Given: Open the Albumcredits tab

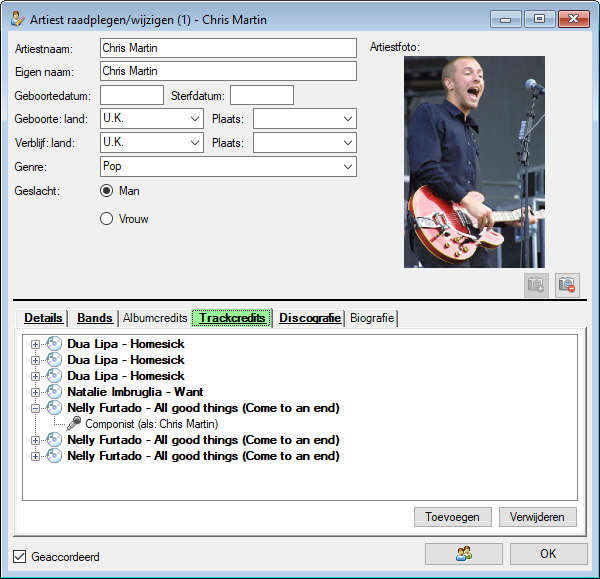Looking at the screenshot, I should (x=155, y=318).
